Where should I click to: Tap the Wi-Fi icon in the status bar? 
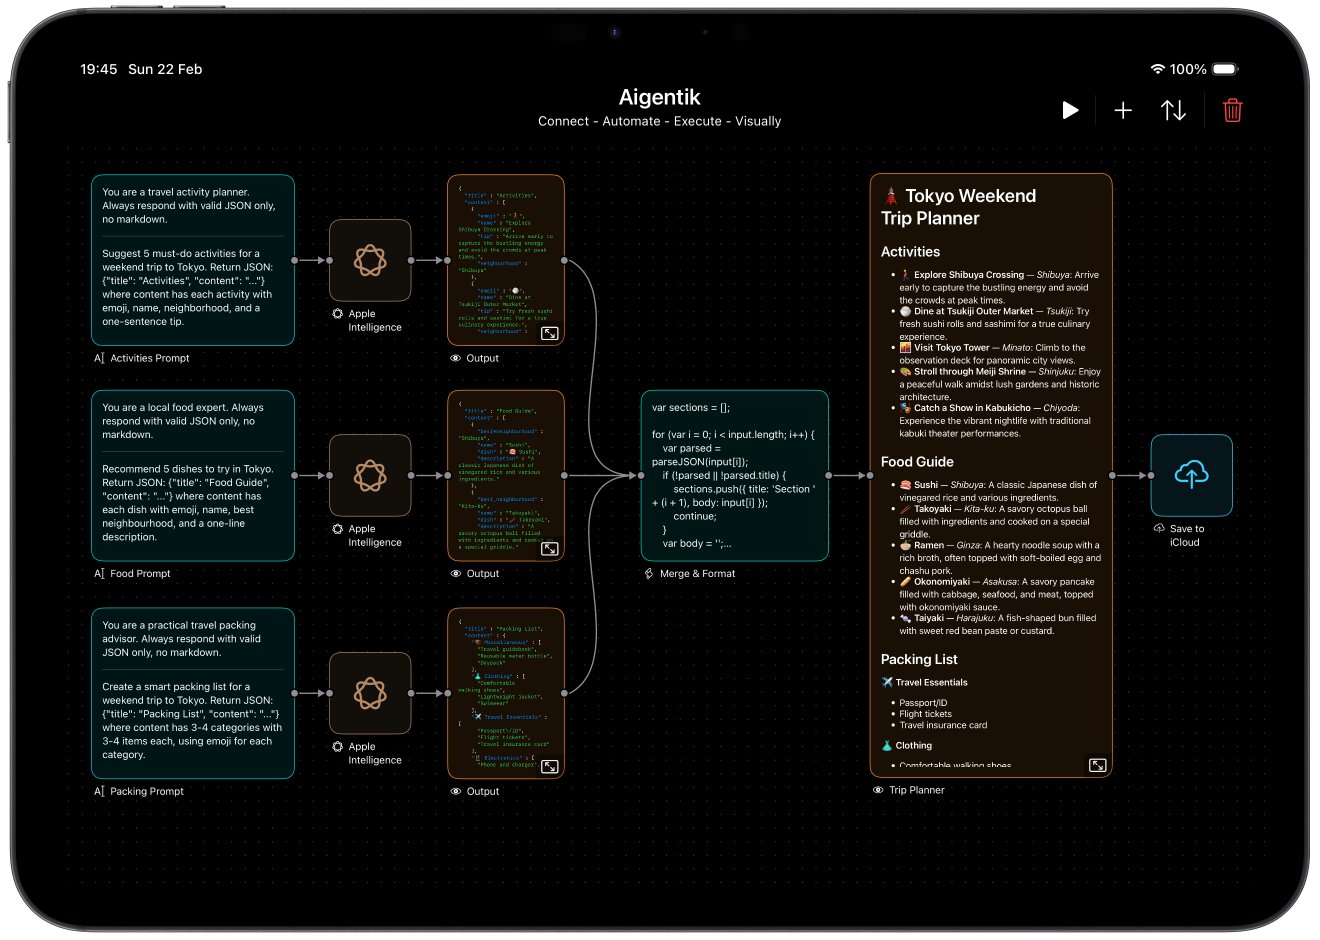1159,69
